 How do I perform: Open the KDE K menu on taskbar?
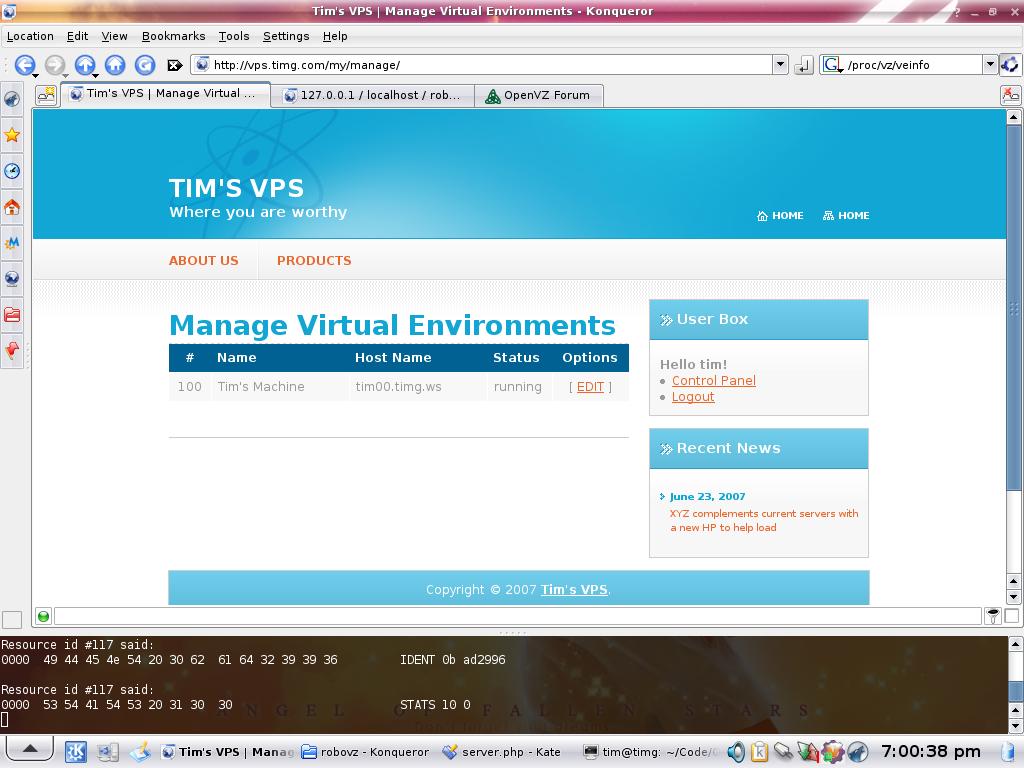(x=76, y=752)
